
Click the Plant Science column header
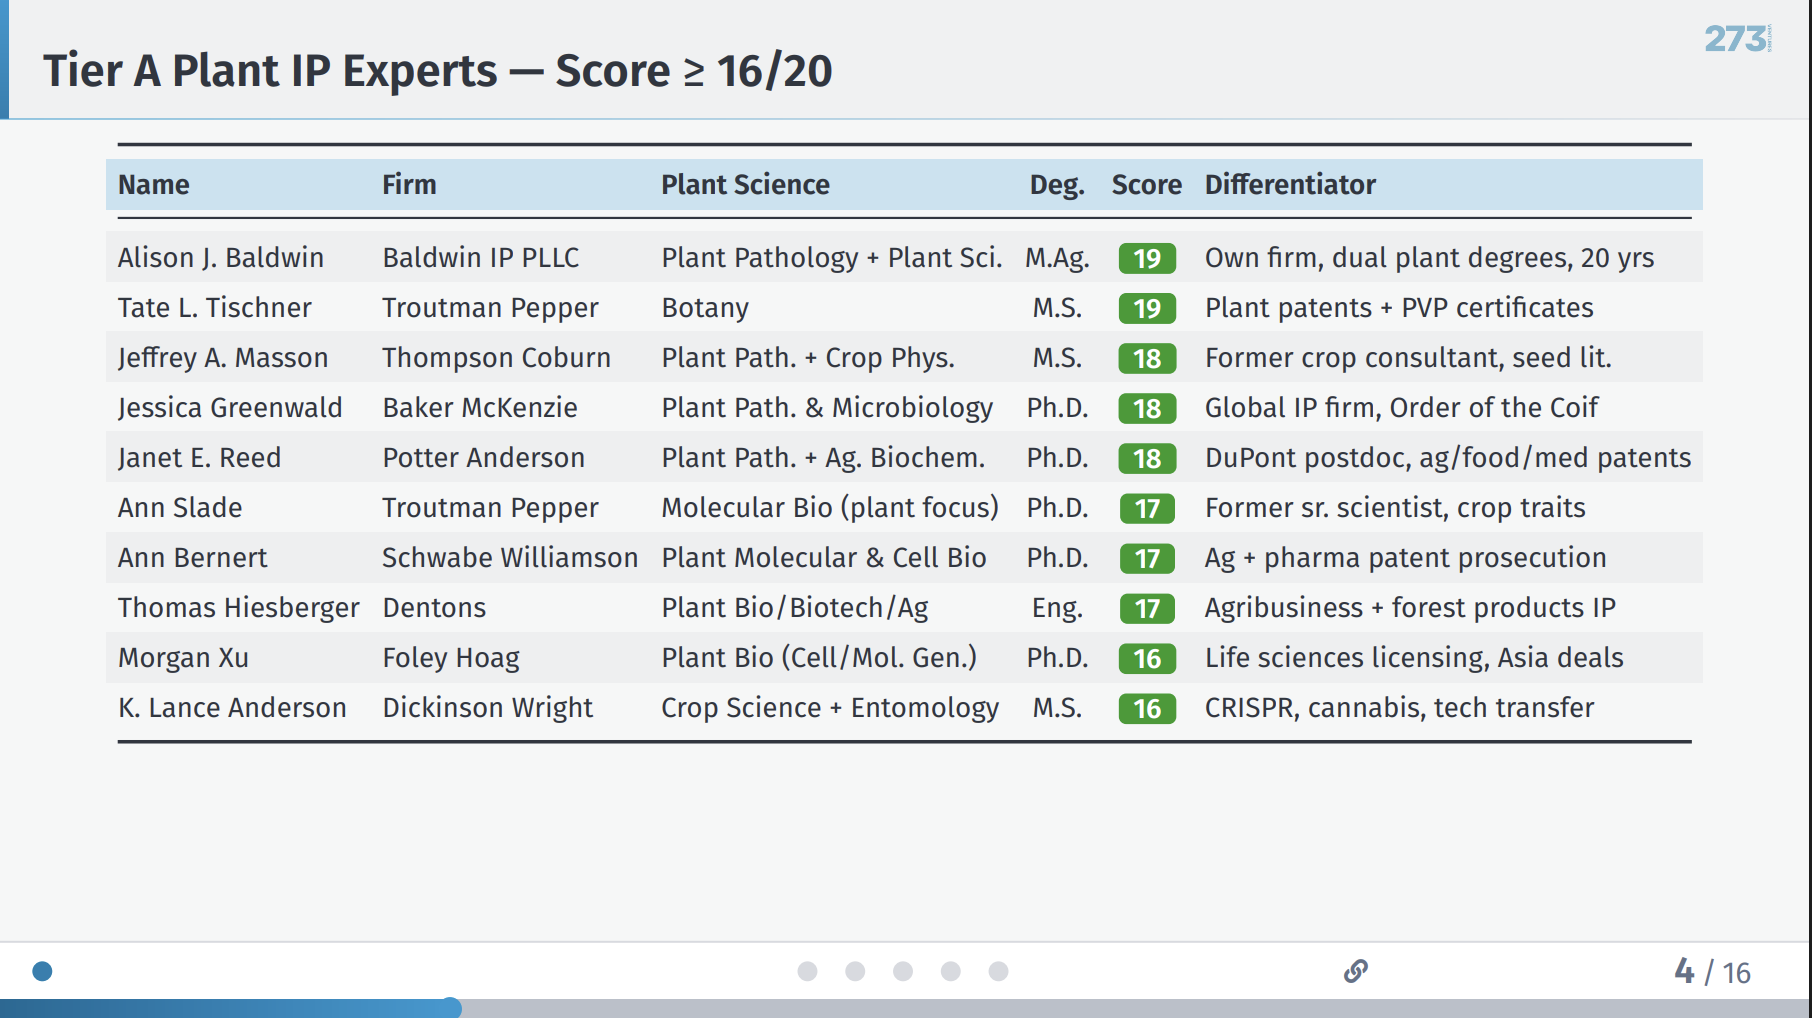tap(745, 185)
